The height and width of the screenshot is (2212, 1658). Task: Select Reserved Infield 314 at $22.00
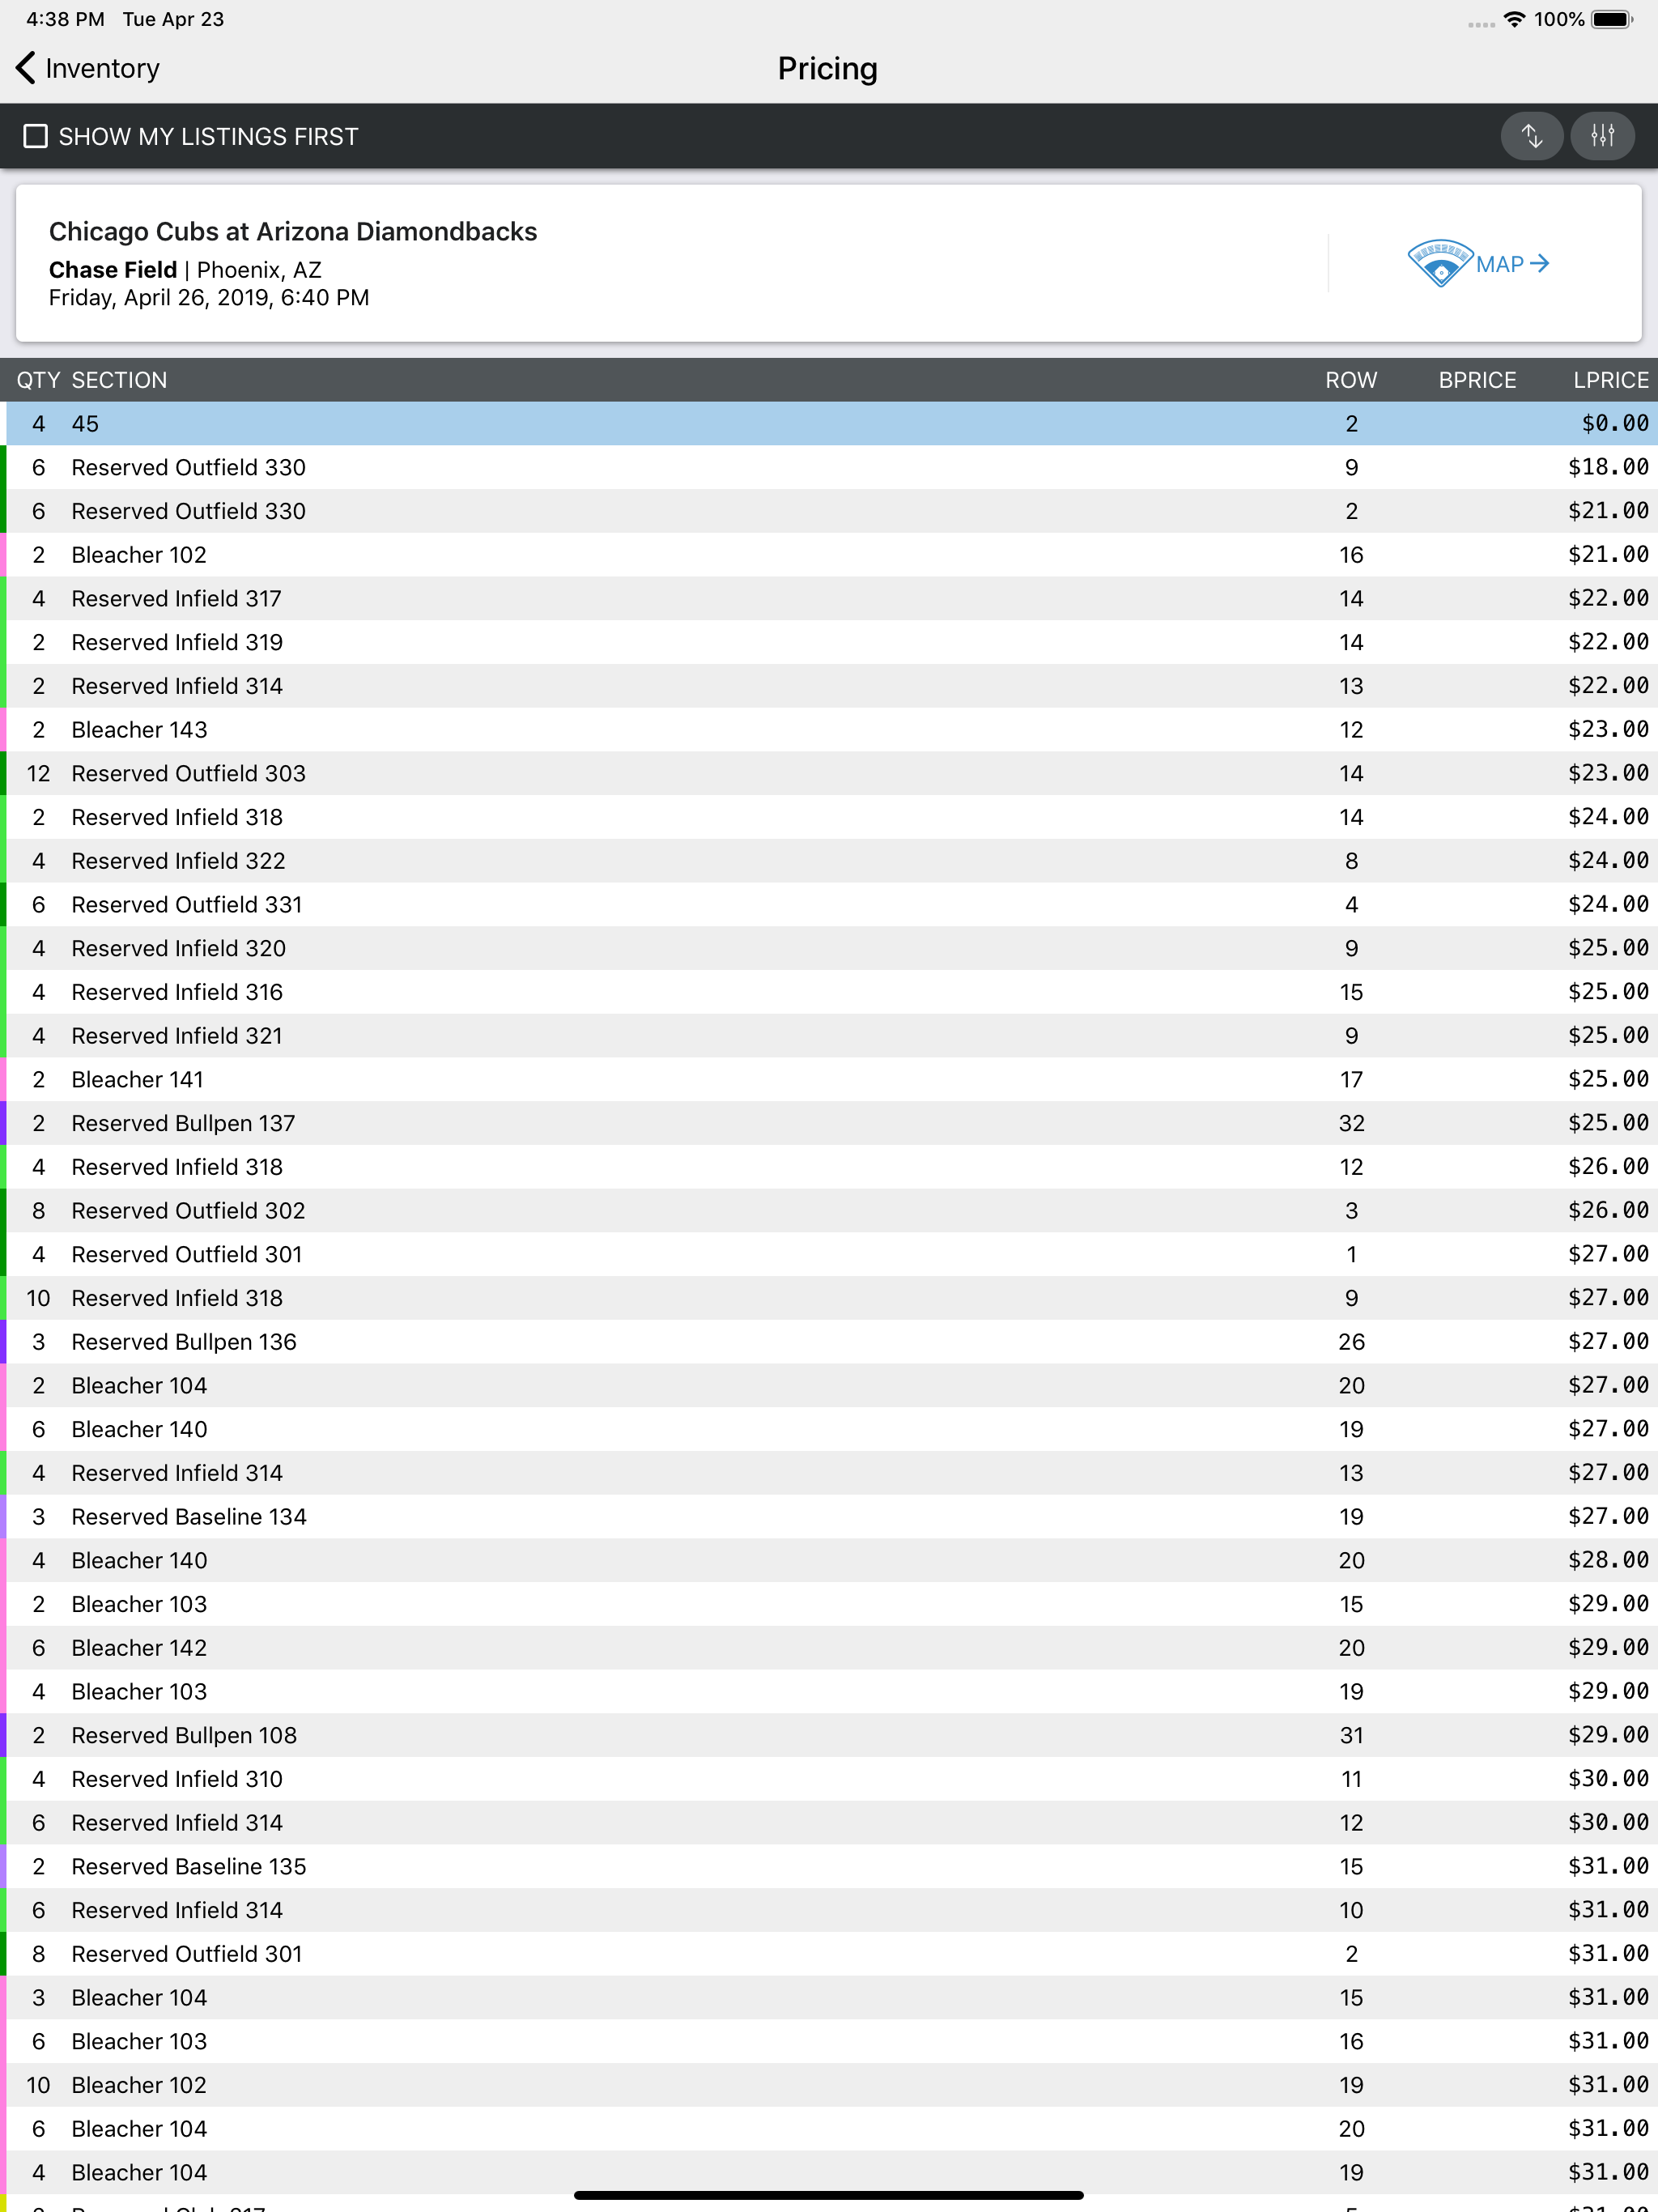click(829, 686)
